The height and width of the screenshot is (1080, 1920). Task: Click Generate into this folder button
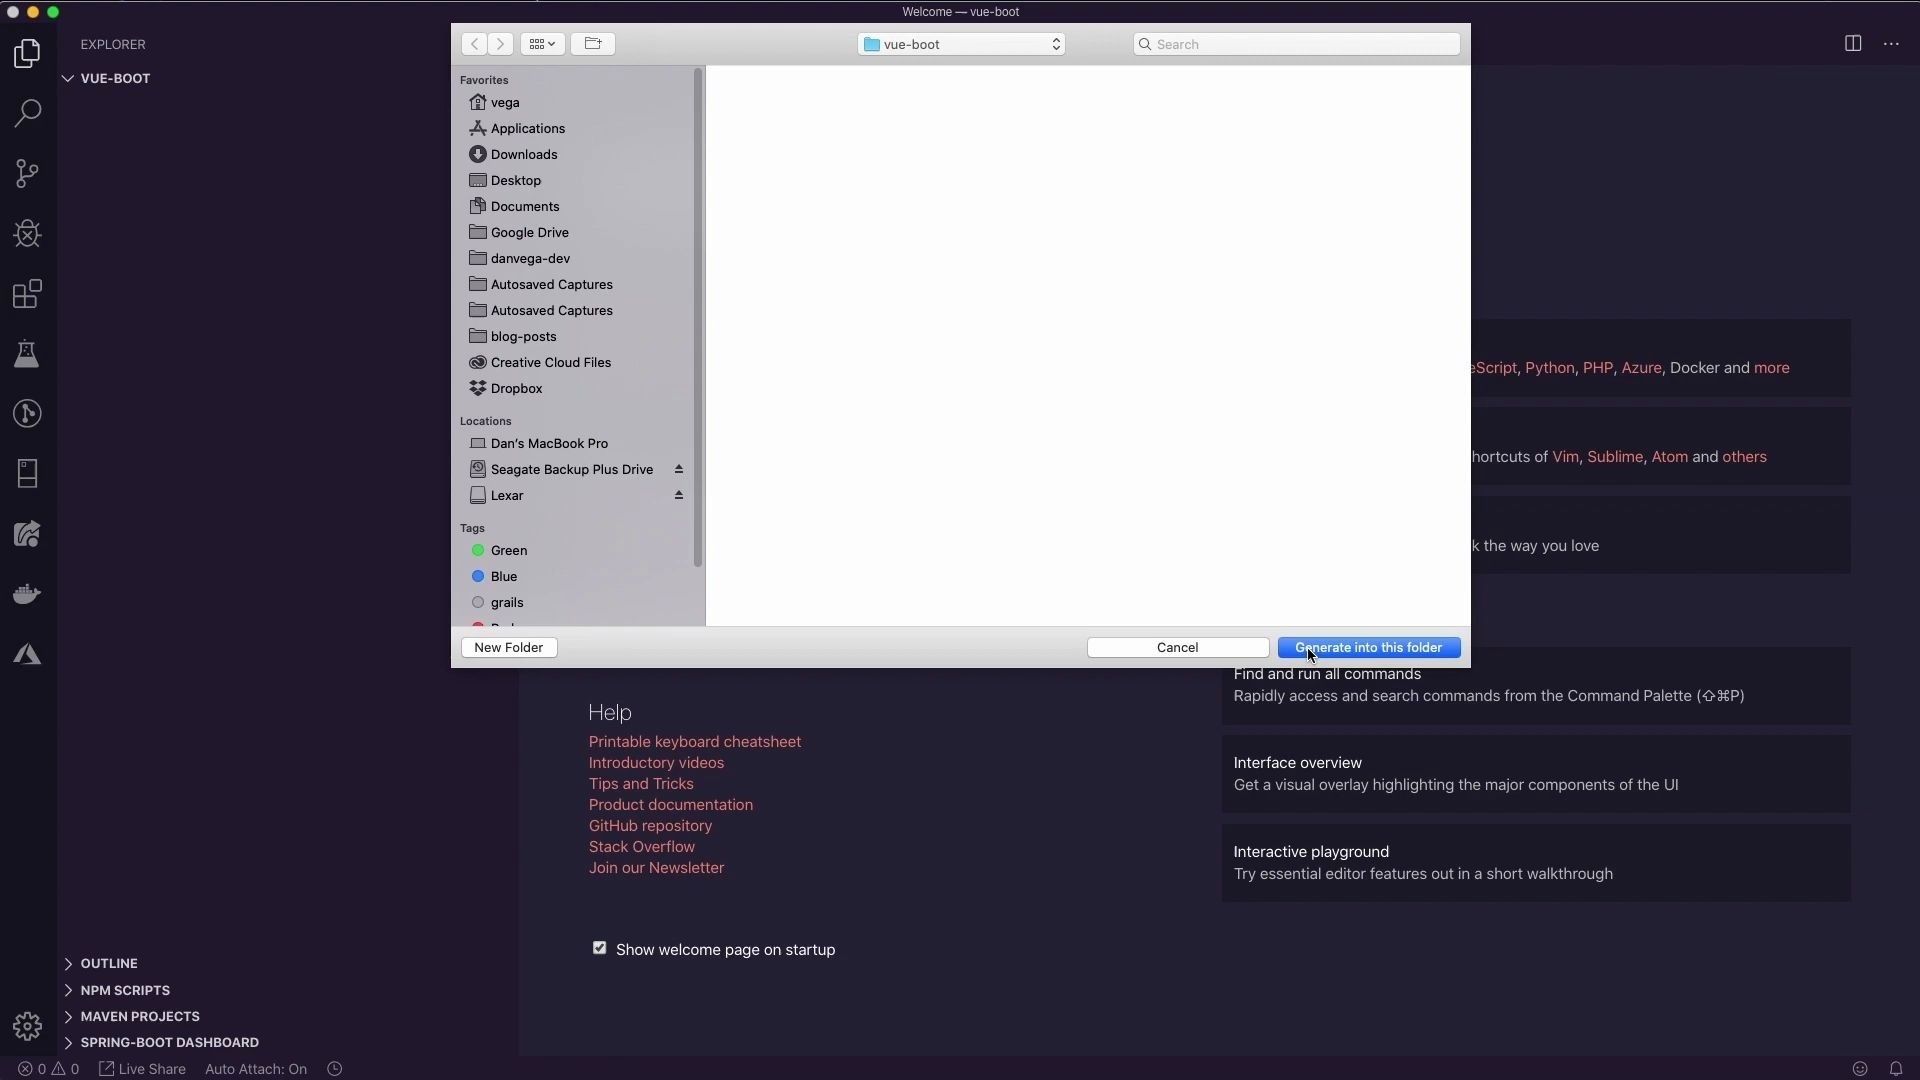[x=1369, y=647]
